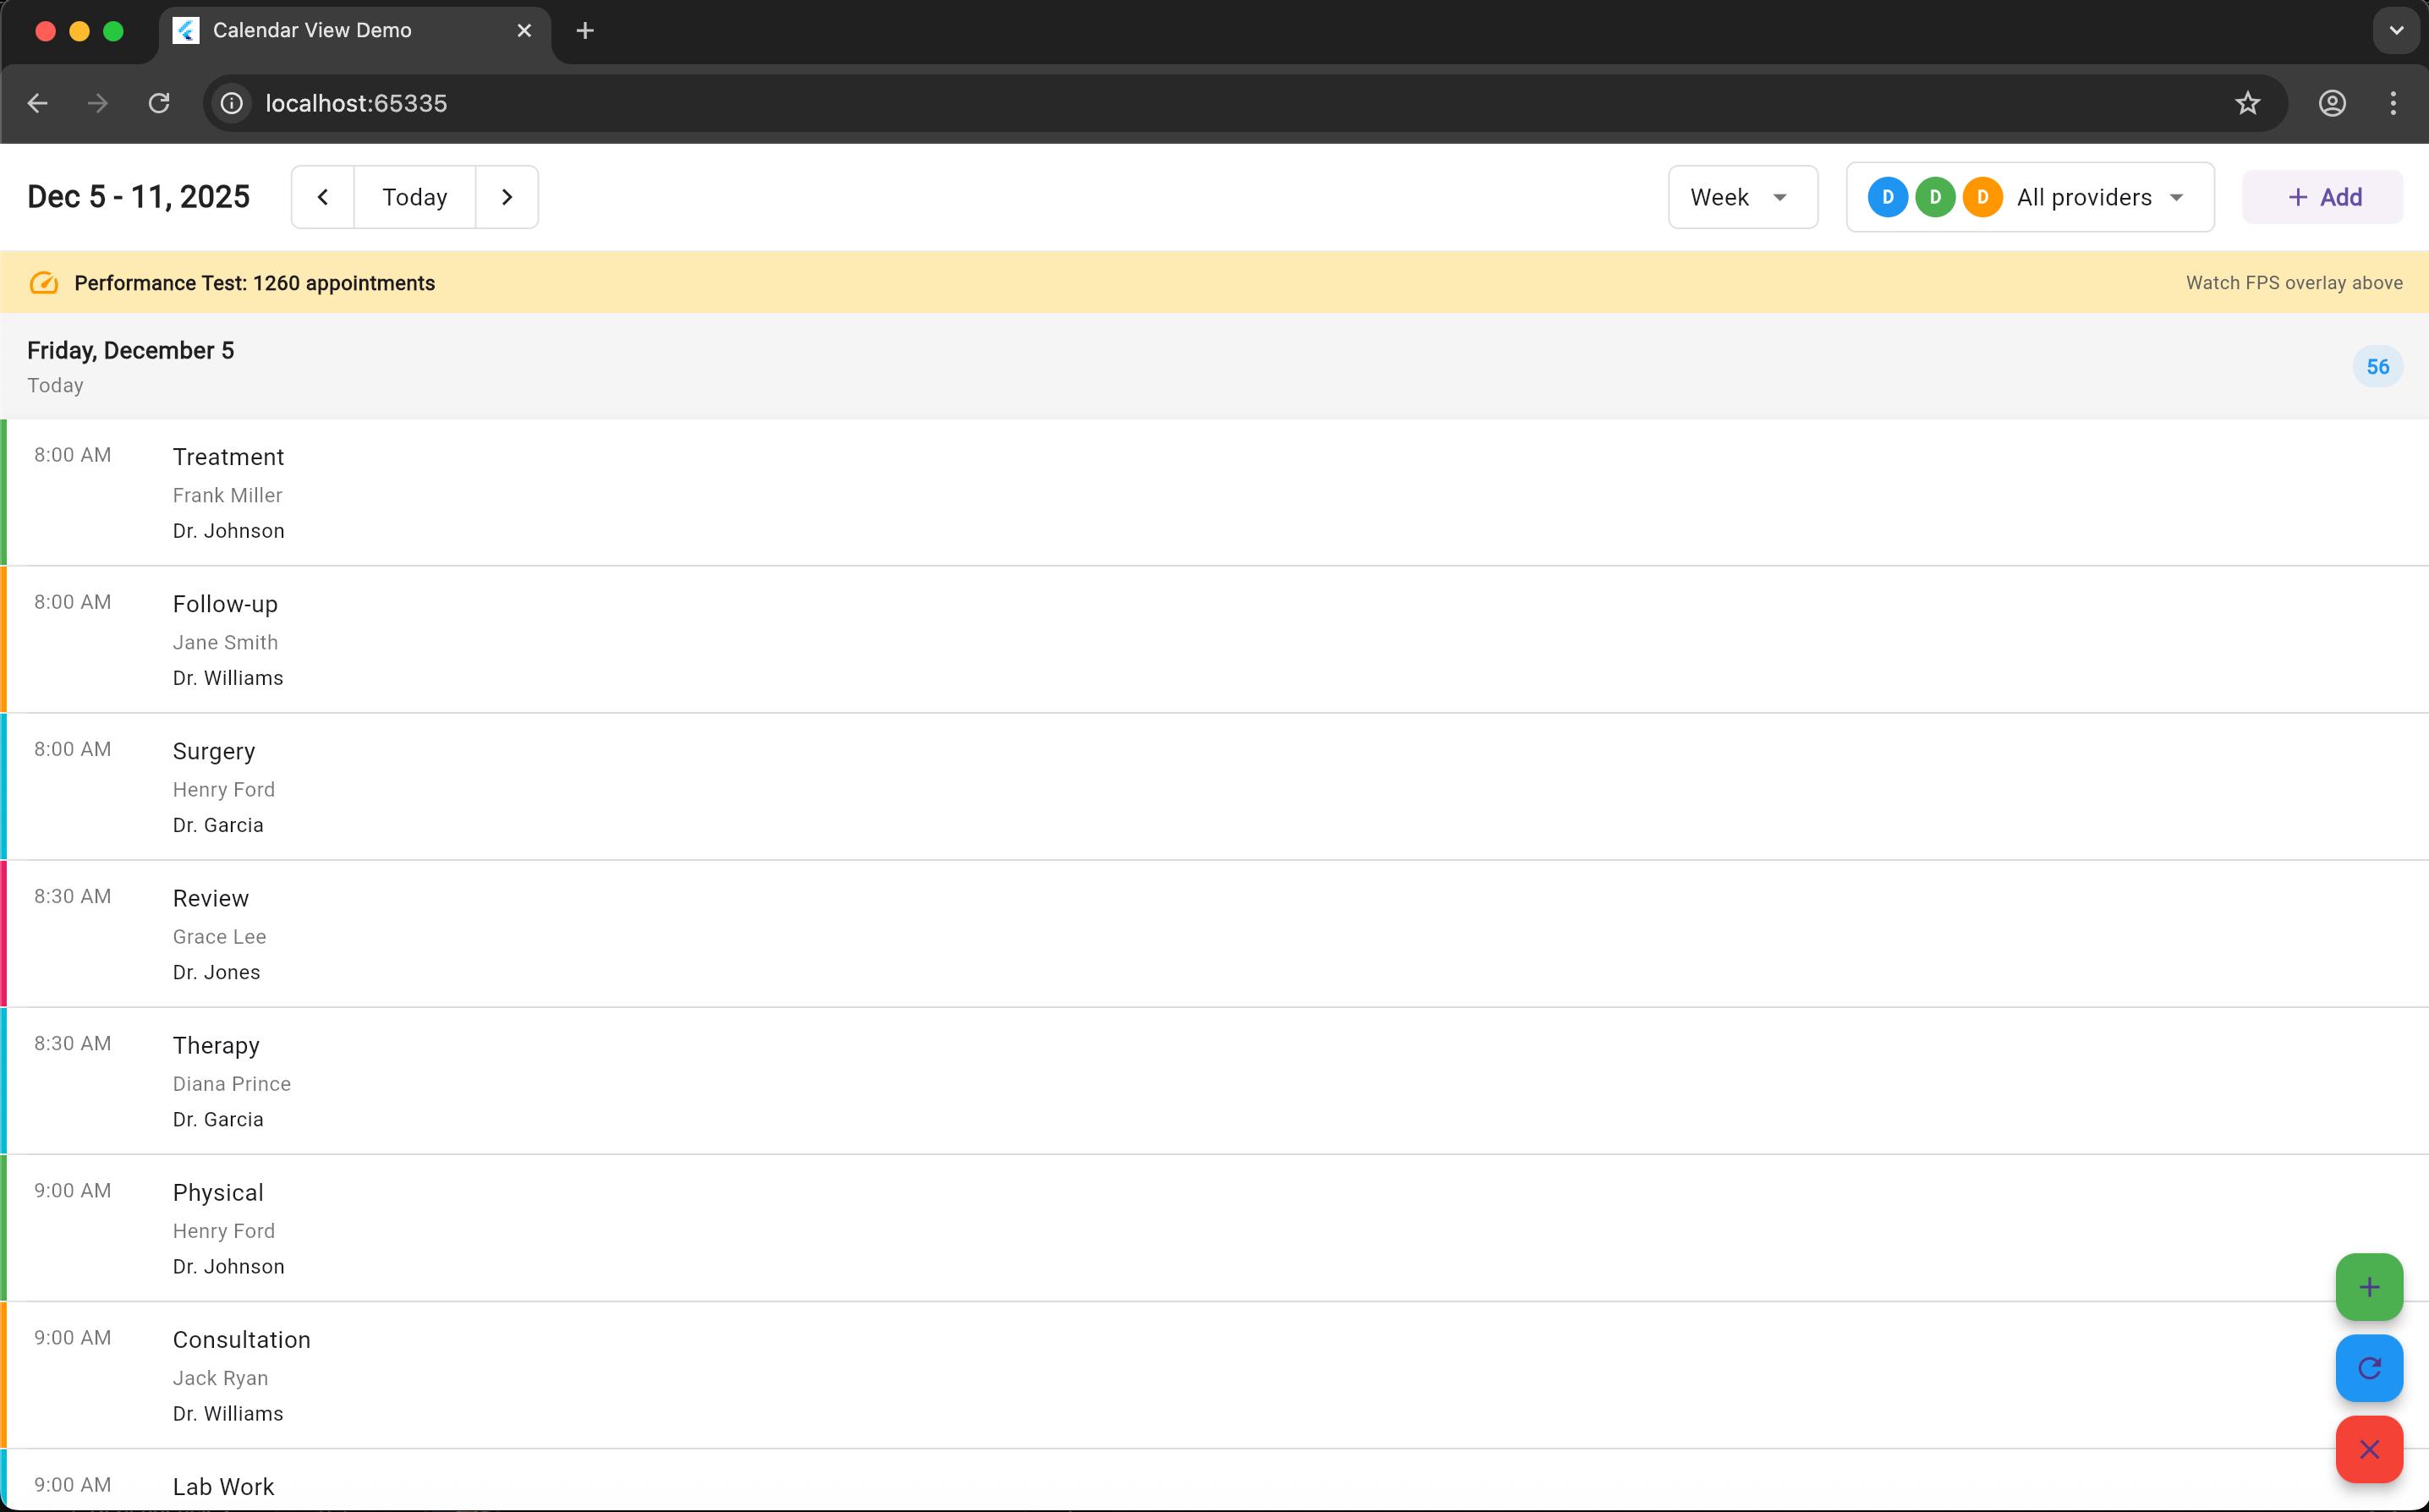The width and height of the screenshot is (2429, 1512).
Task: Click the blue D provider avatar
Action: [1887, 197]
